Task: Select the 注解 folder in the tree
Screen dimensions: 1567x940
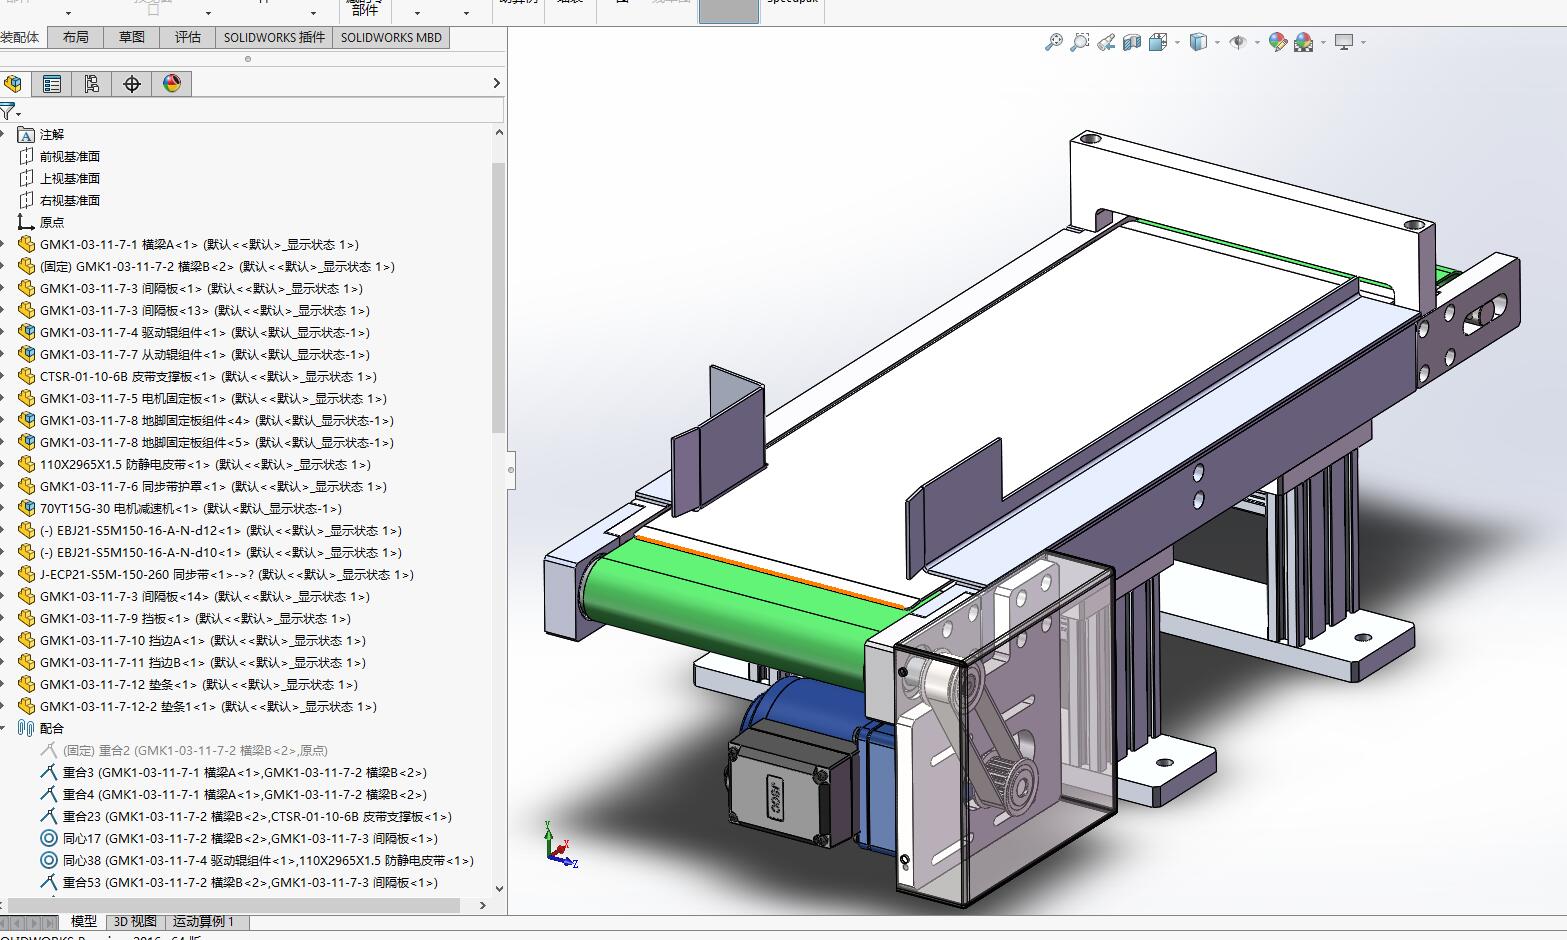Action: 52,134
